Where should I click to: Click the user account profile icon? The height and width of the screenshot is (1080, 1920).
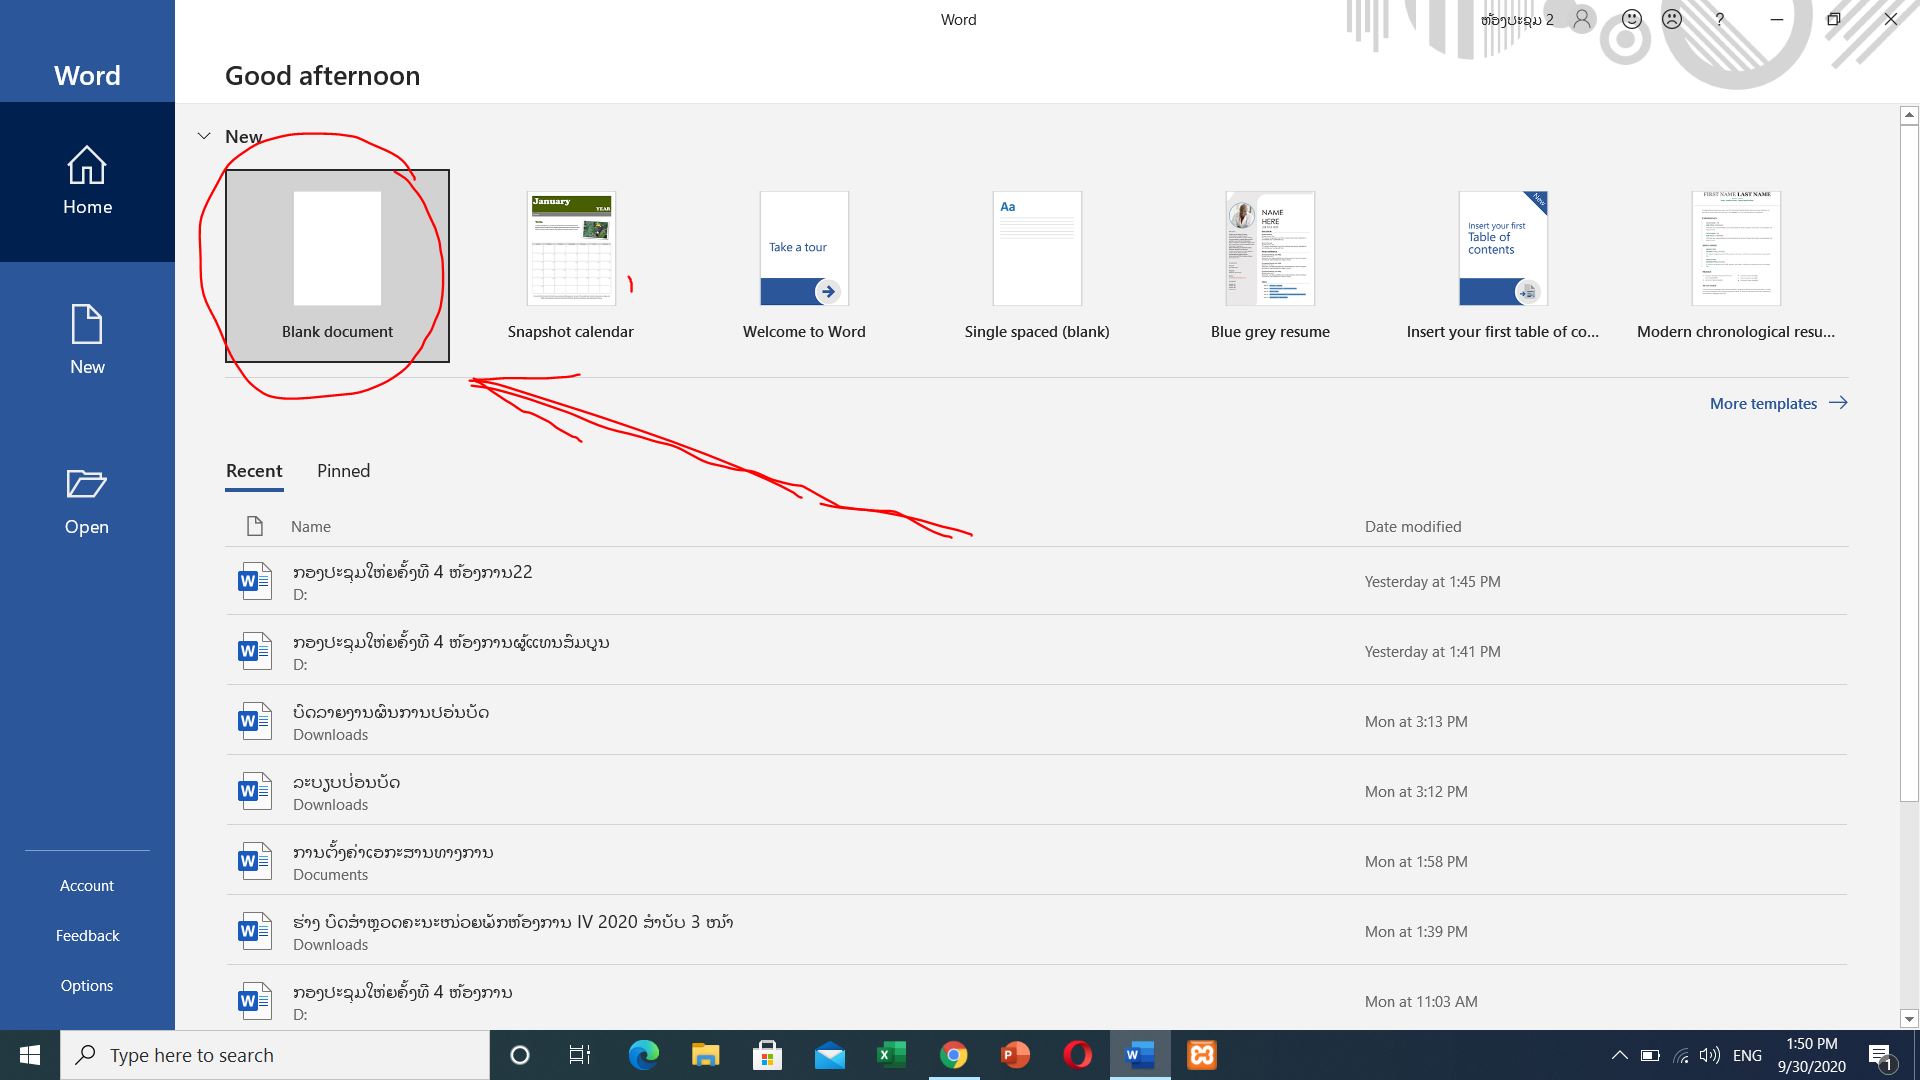(1582, 19)
